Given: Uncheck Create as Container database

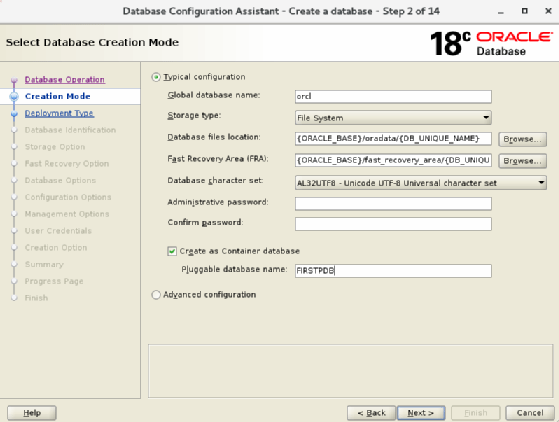Looking at the screenshot, I should pyautogui.click(x=172, y=251).
